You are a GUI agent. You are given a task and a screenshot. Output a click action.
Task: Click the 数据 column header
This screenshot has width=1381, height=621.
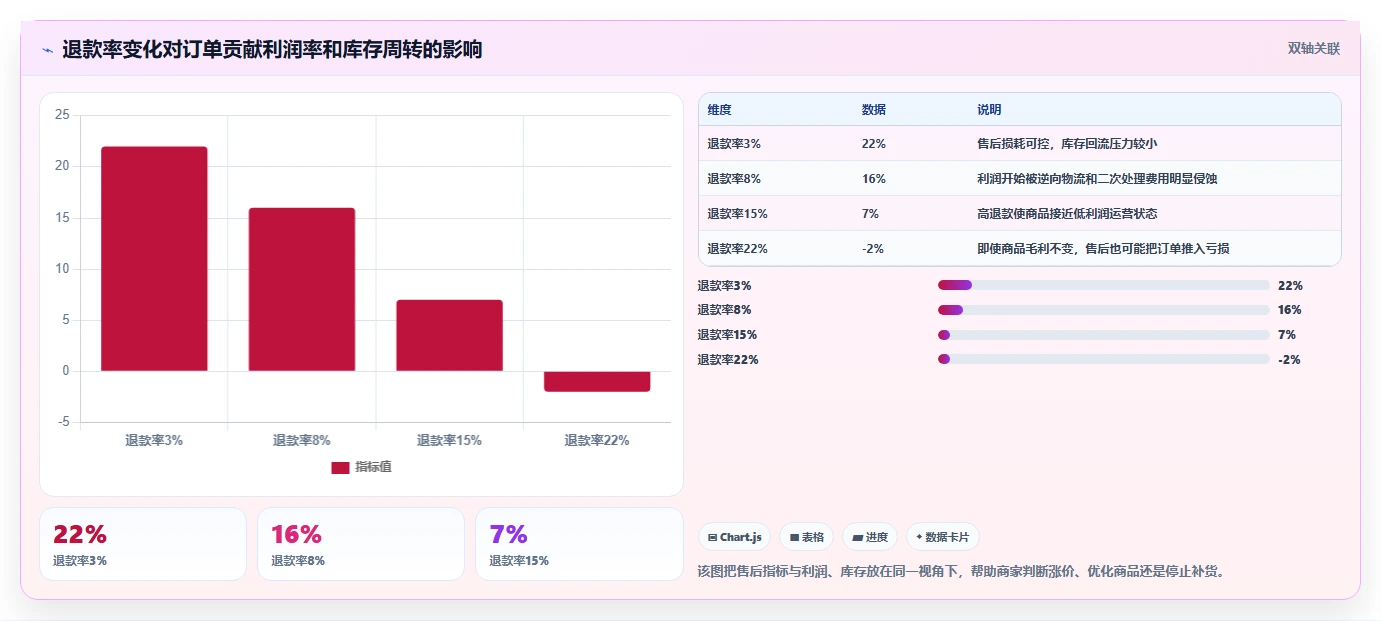tap(873, 110)
